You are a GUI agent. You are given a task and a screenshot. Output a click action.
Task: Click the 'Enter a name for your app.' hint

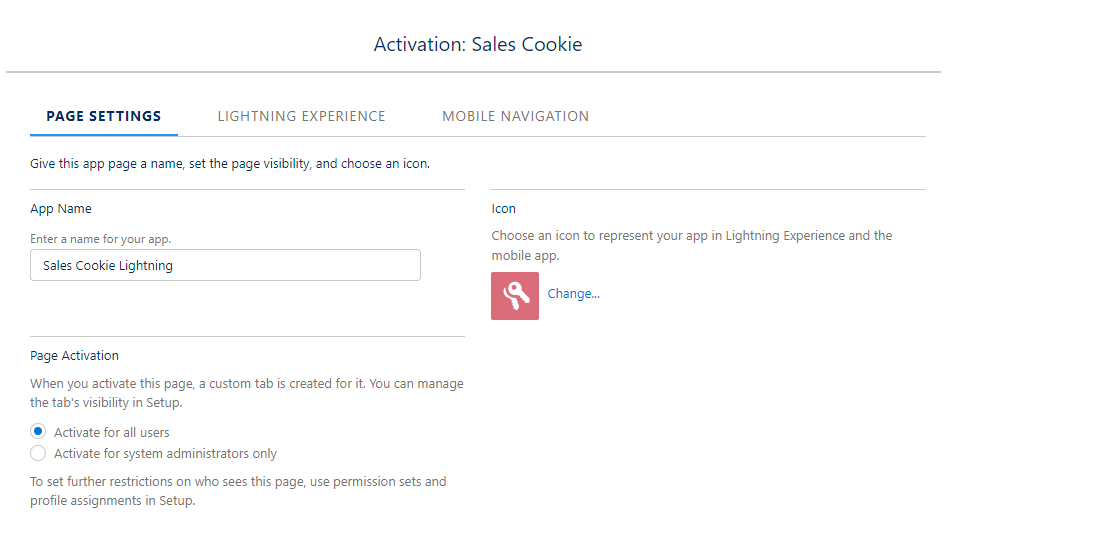tap(101, 239)
